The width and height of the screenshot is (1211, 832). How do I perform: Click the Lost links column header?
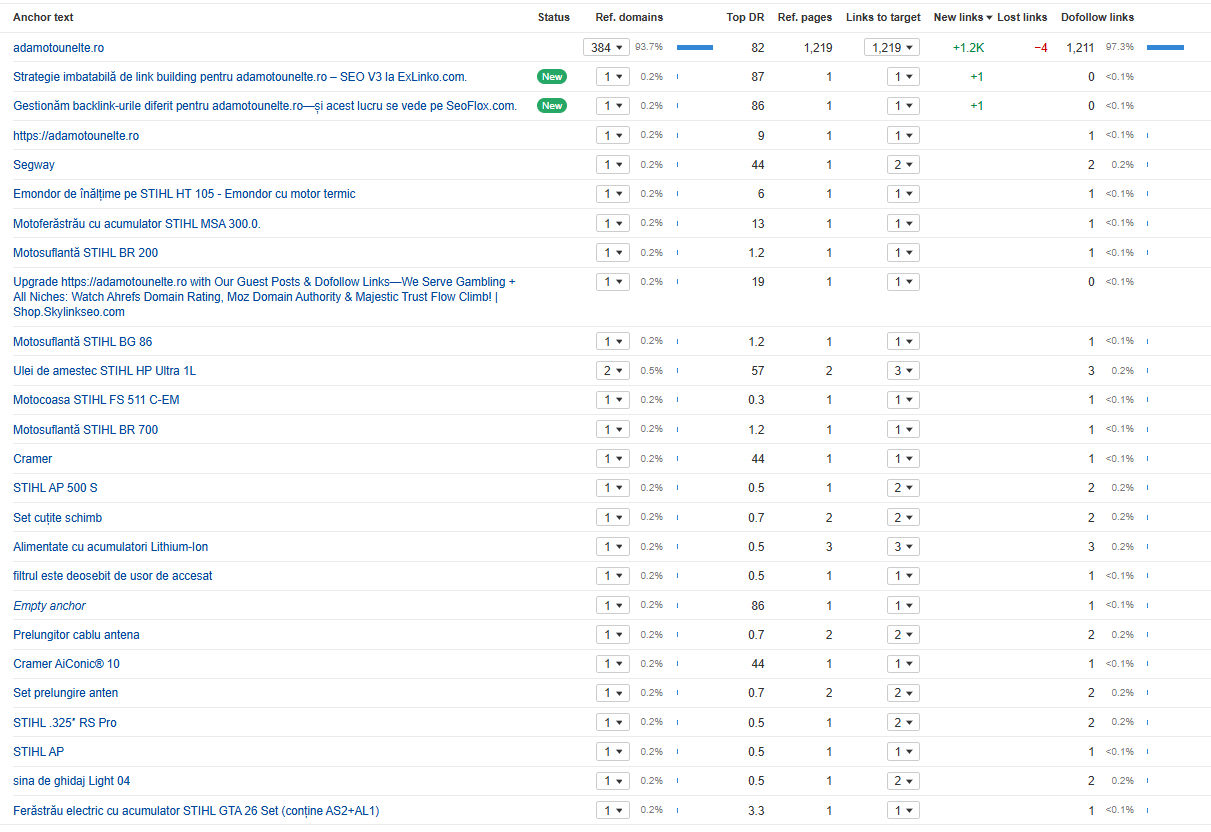tap(1022, 17)
